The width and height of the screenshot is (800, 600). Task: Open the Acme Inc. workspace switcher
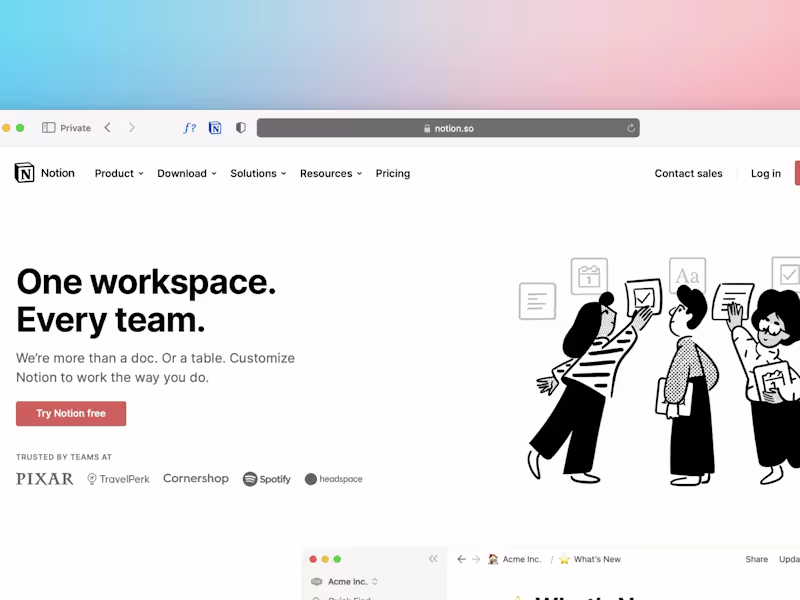coord(347,581)
